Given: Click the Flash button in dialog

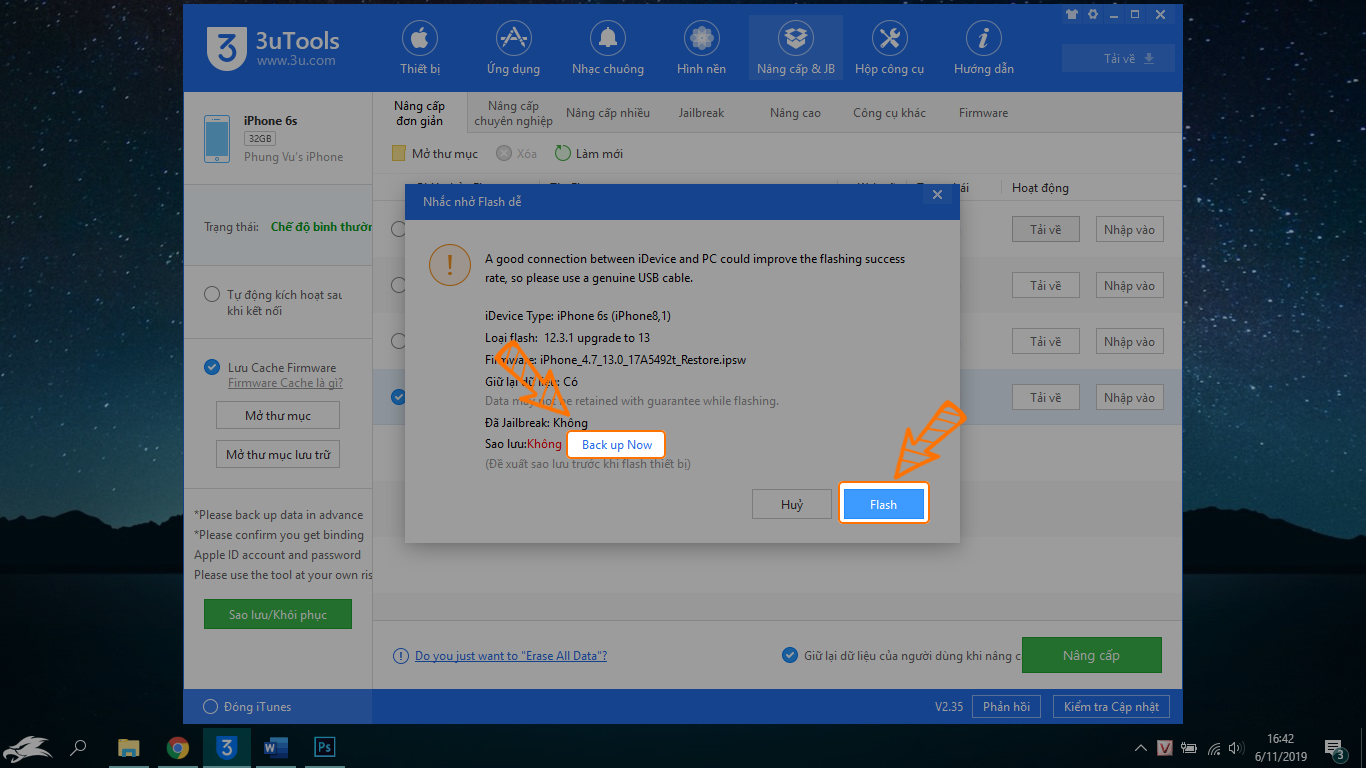Looking at the screenshot, I should point(883,504).
